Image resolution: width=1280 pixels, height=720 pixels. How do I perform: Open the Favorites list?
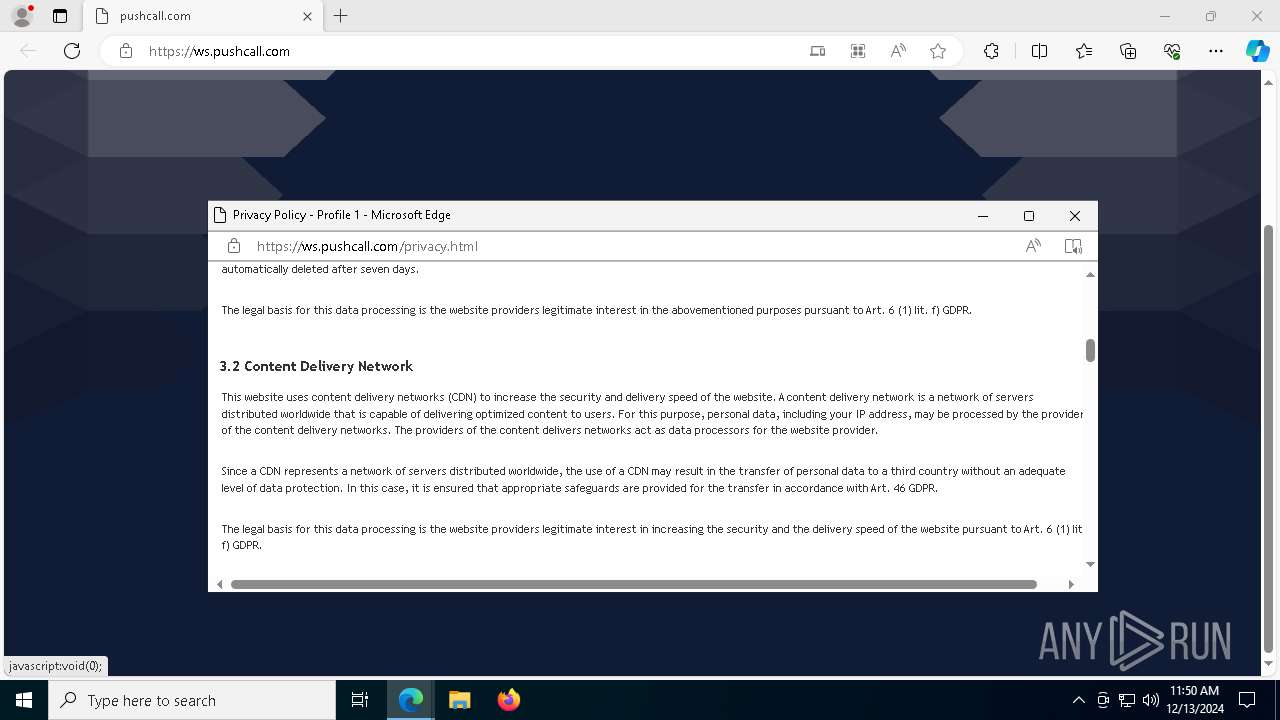pos(1084,51)
